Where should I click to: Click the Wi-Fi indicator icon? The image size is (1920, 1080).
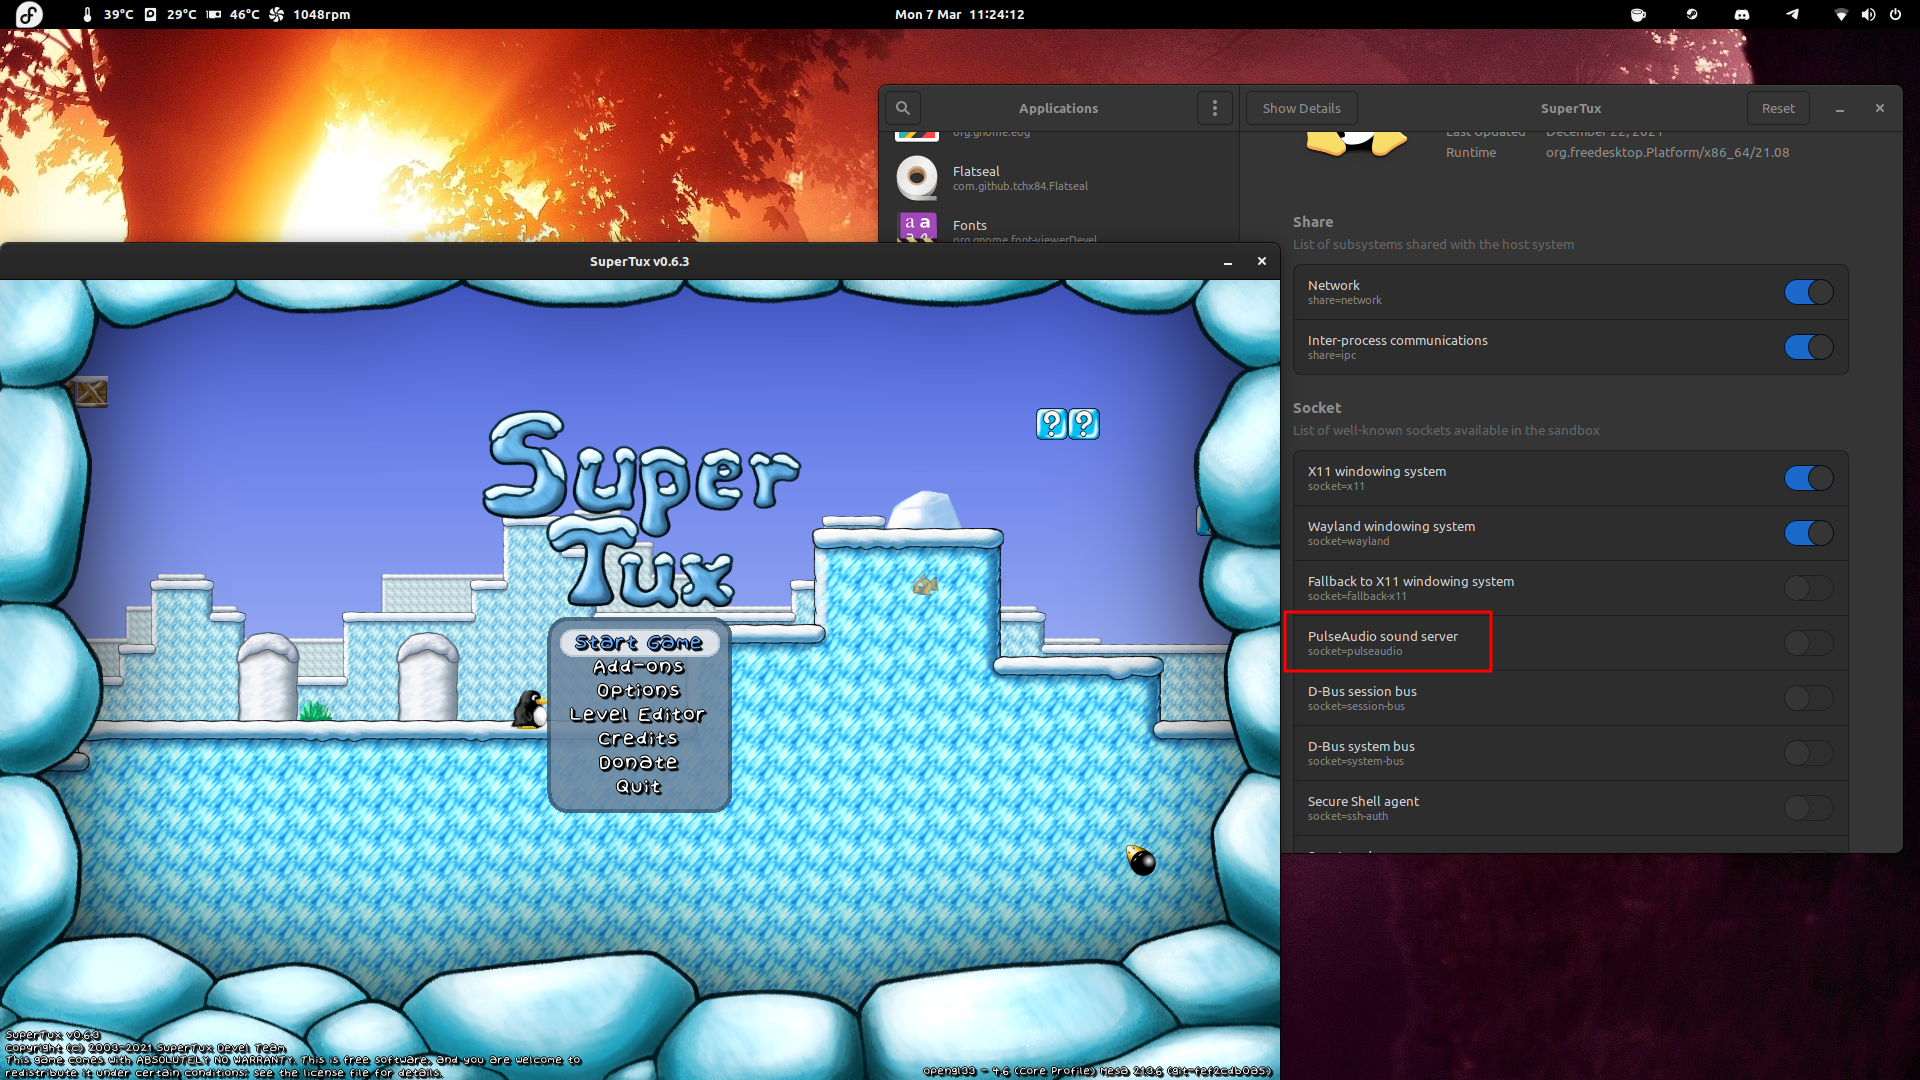[x=1841, y=14]
